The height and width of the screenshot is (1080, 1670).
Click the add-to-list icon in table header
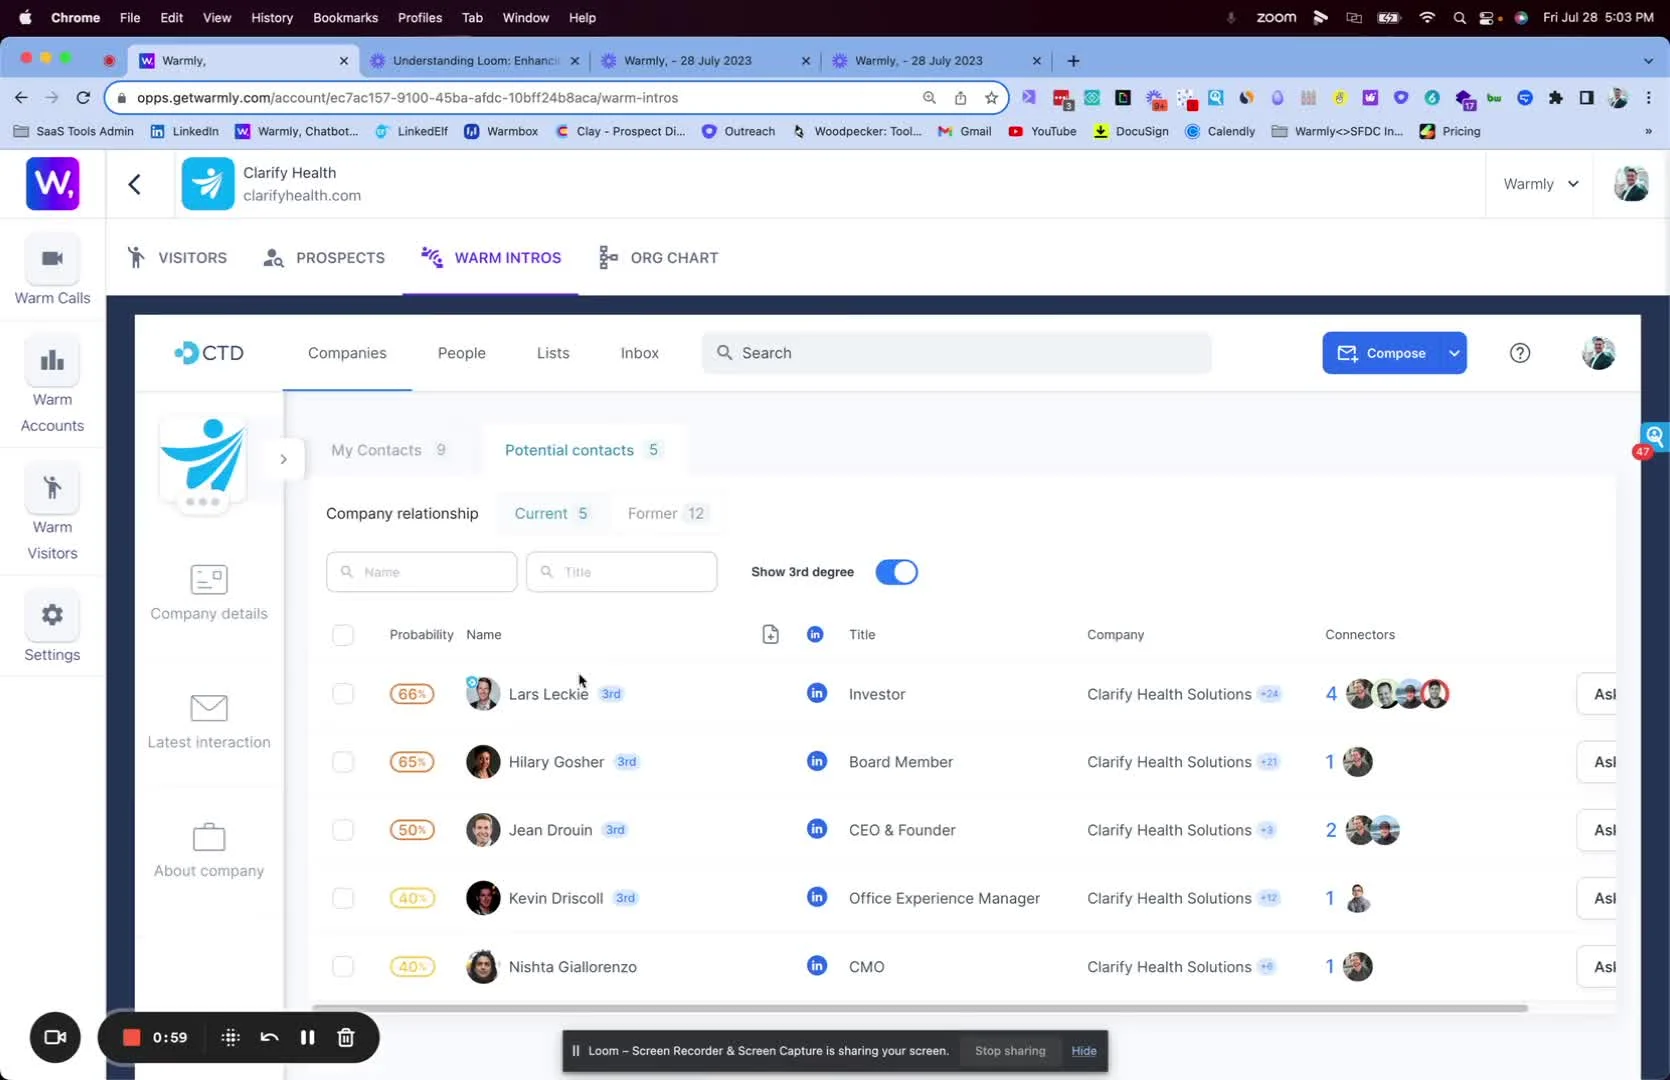click(x=770, y=634)
